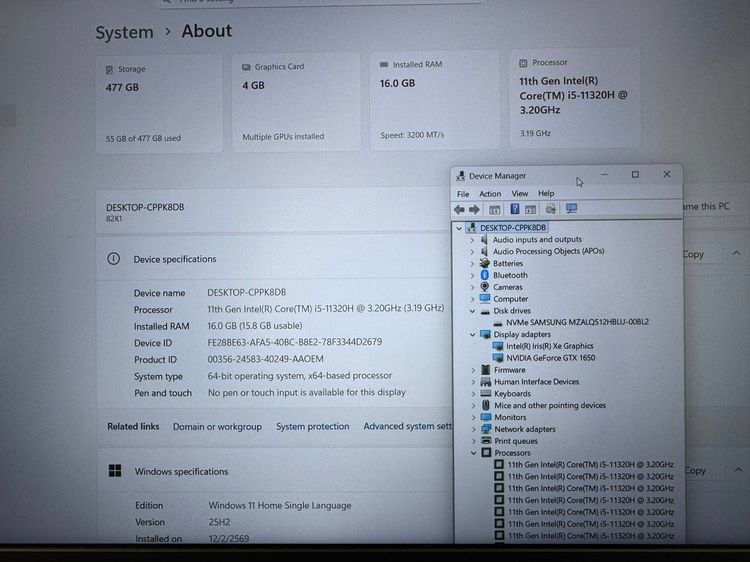The height and width of the screenshot is (562, 750).
Task: Click the Installed RAM card icon
Action: (x=384, y=65)
